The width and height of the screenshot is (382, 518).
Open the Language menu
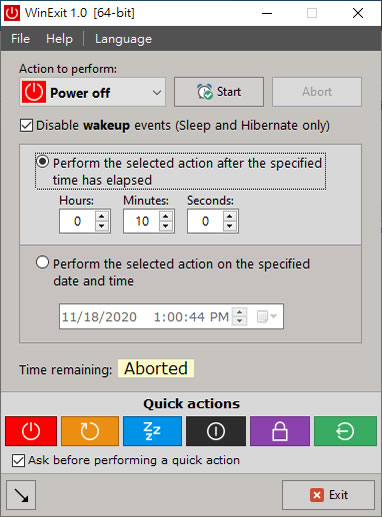click(123, 39)
